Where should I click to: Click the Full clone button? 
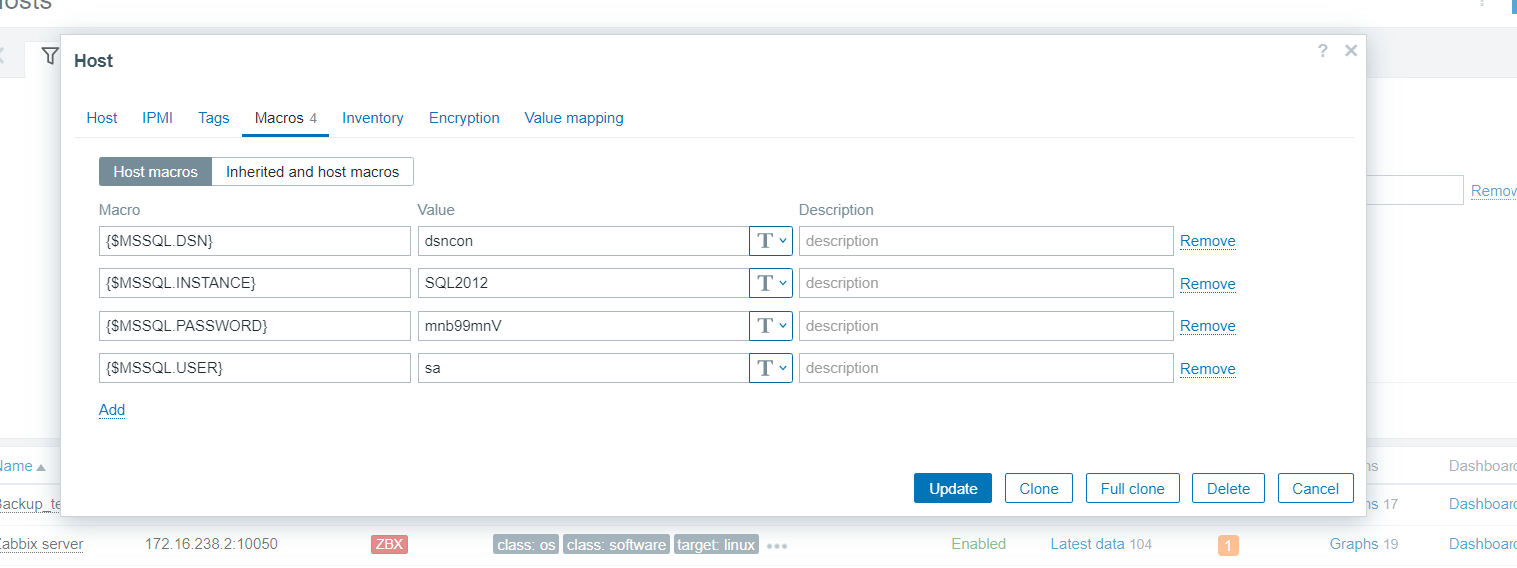1132,489
